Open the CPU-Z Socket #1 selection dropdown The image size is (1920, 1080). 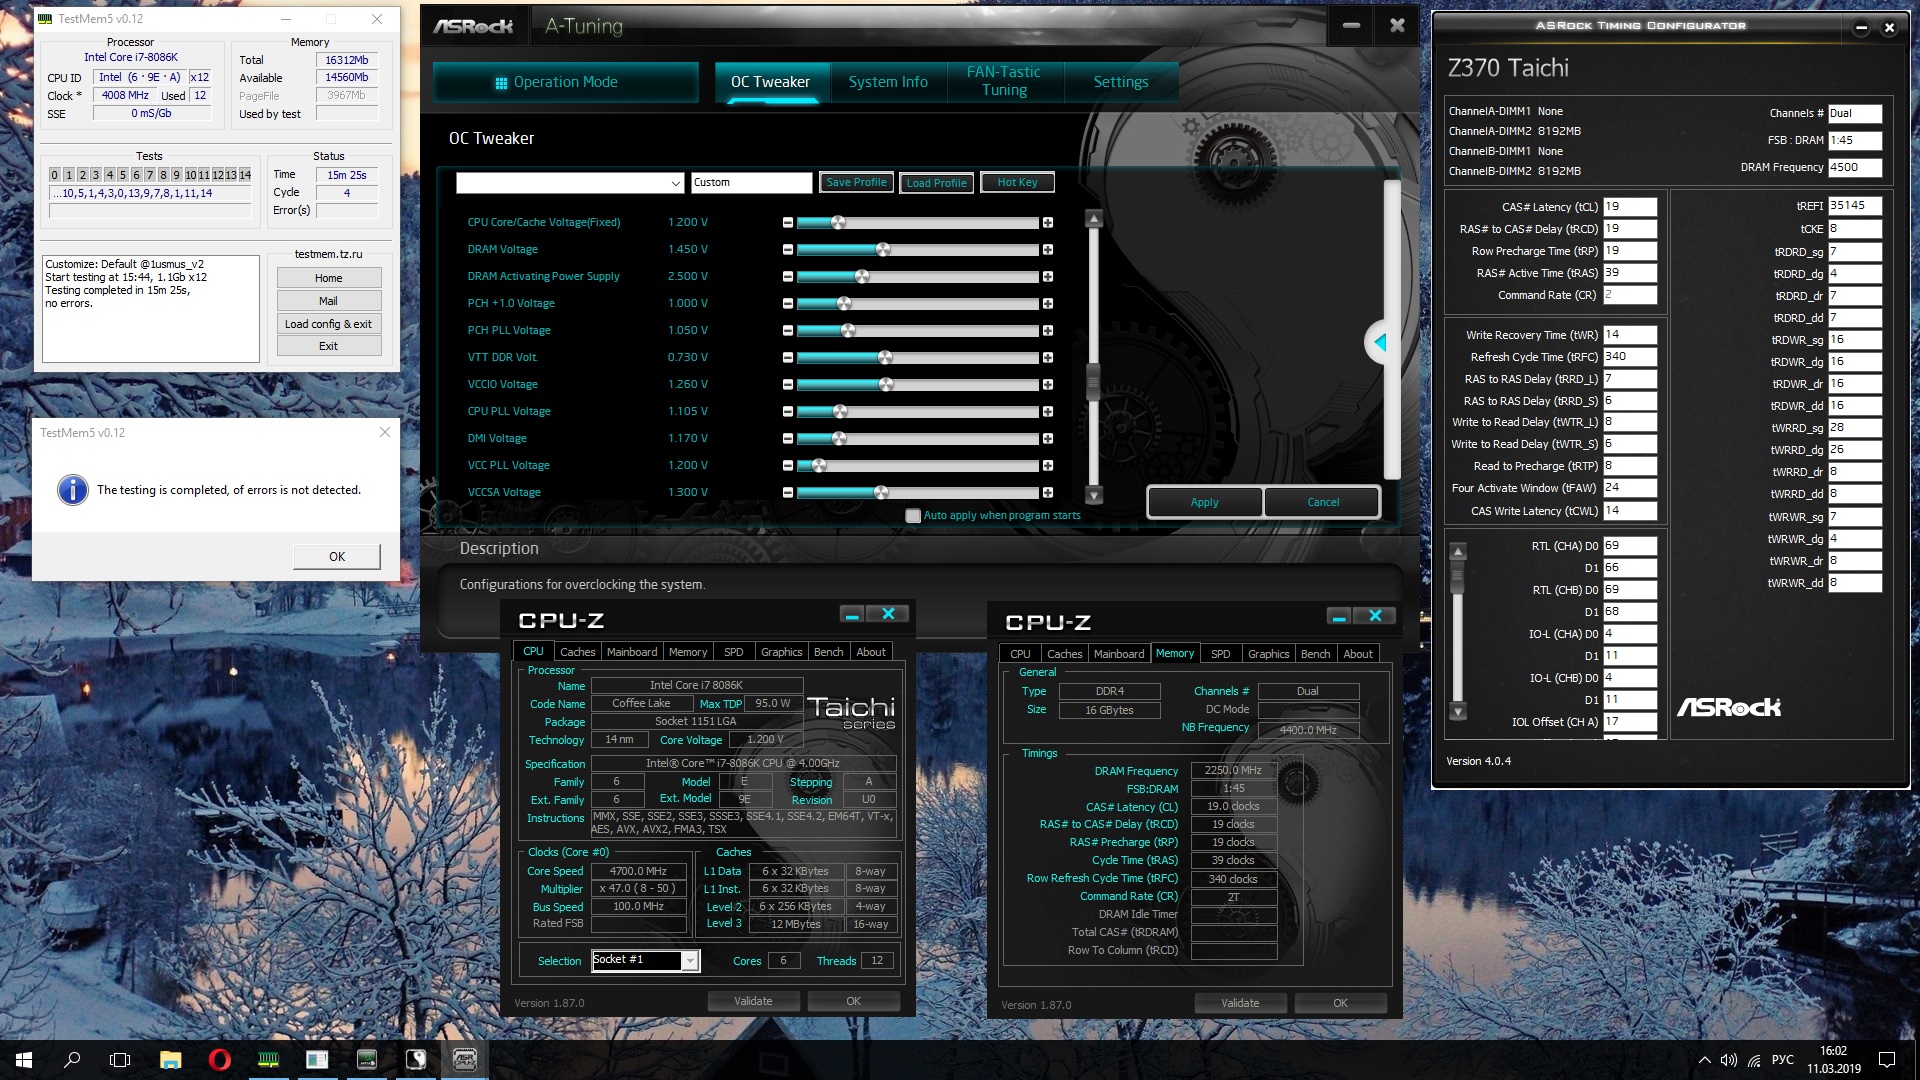pyautogui.click(x=689, y=961)
